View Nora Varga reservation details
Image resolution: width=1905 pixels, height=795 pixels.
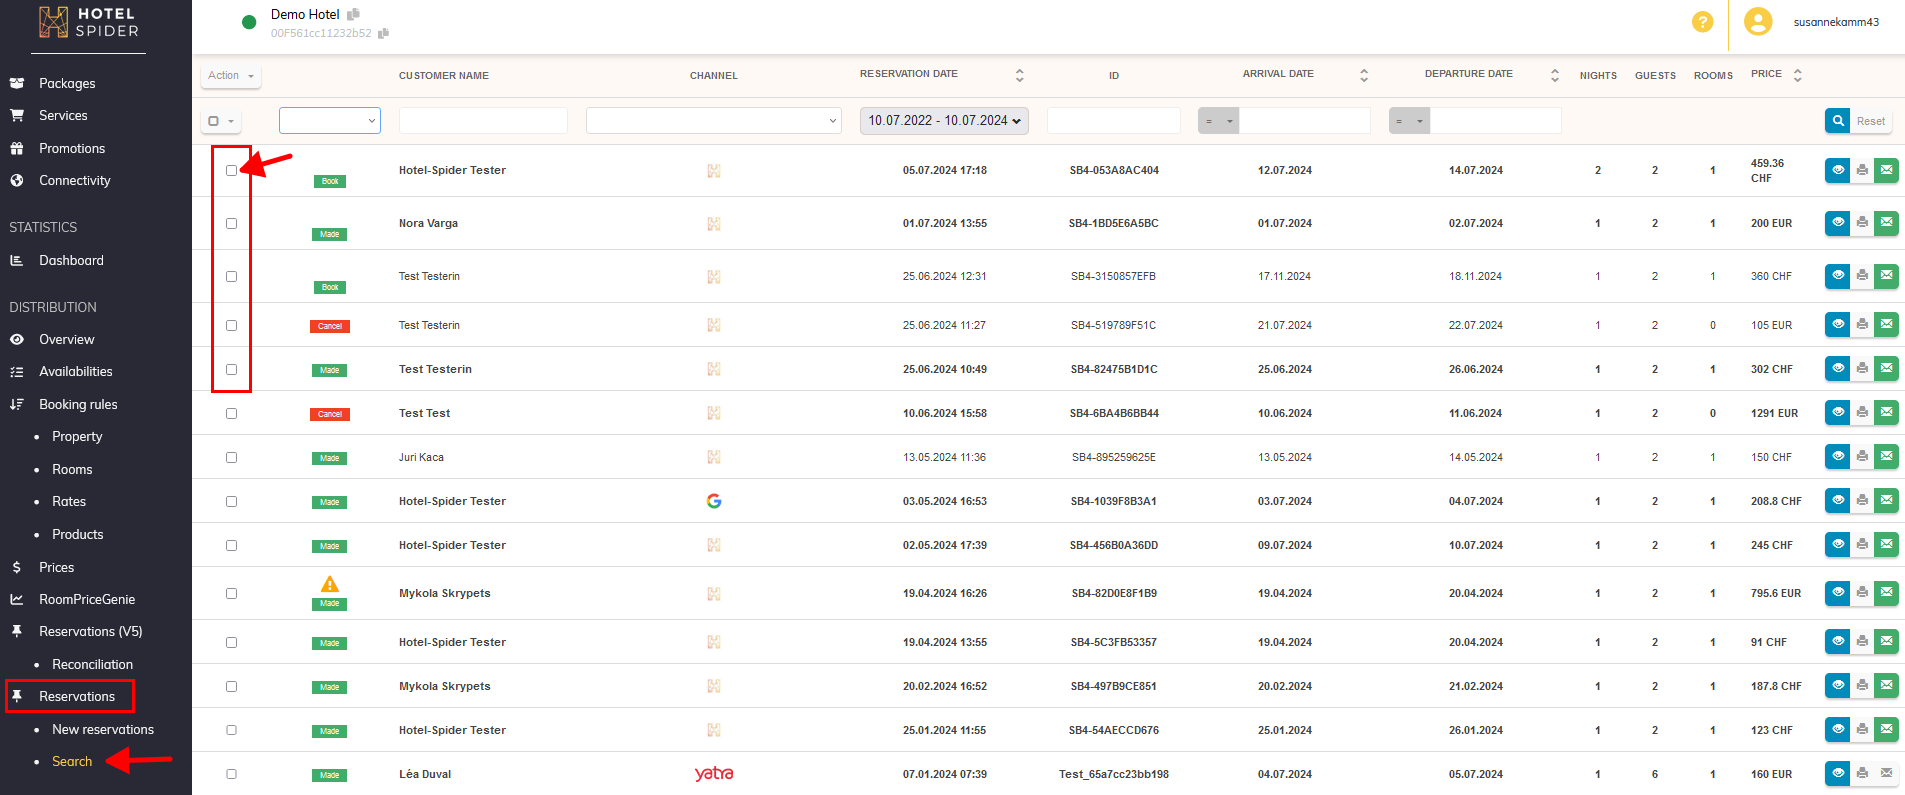click(1837, 223)
